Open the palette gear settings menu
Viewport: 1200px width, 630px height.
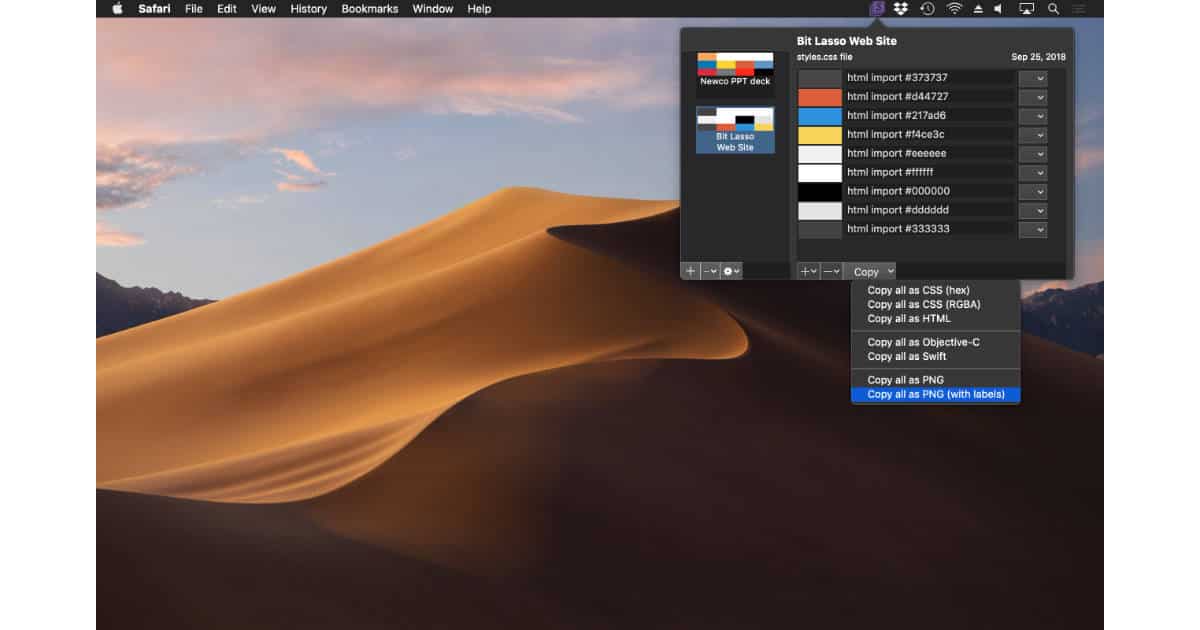[x=731, y=271]
